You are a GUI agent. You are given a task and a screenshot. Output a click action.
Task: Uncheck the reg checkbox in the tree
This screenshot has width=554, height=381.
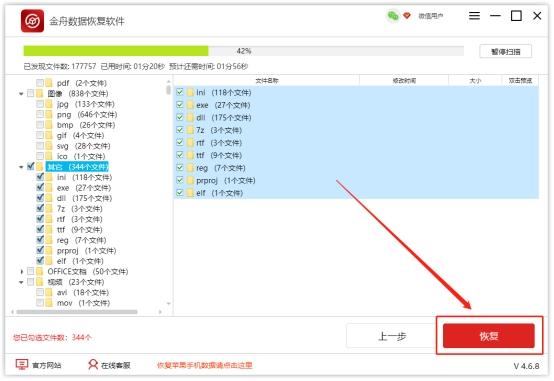coord(40,240)
